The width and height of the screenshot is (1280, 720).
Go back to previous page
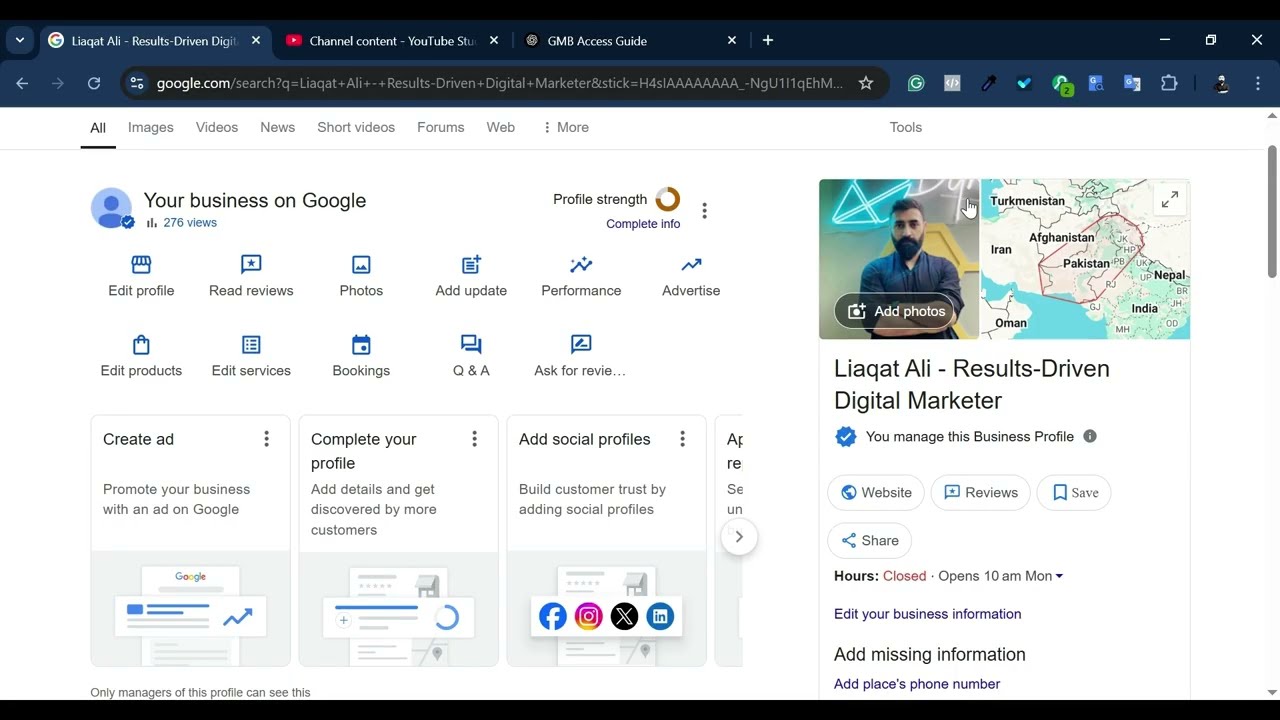click(22, 83)
